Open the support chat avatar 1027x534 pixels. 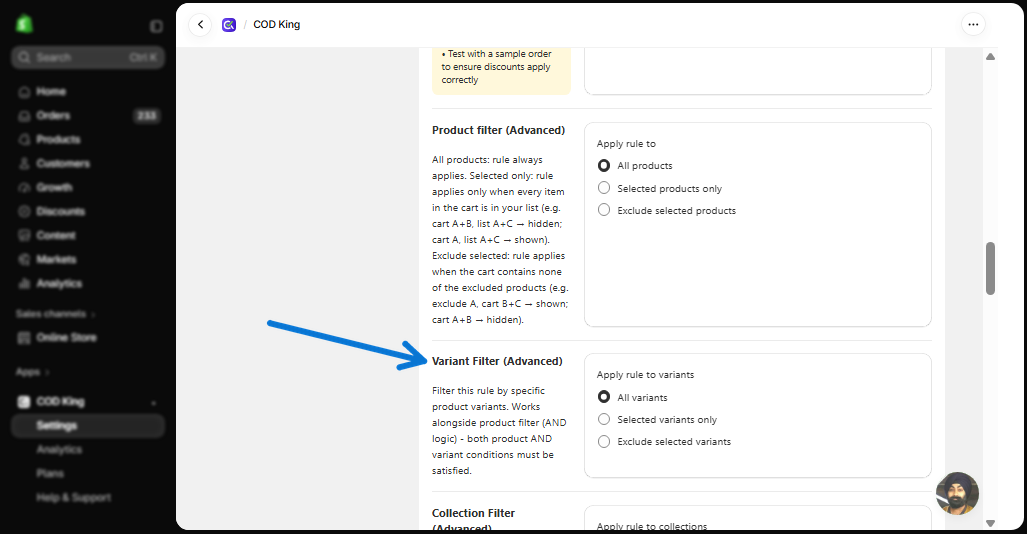tap(958, 493)
